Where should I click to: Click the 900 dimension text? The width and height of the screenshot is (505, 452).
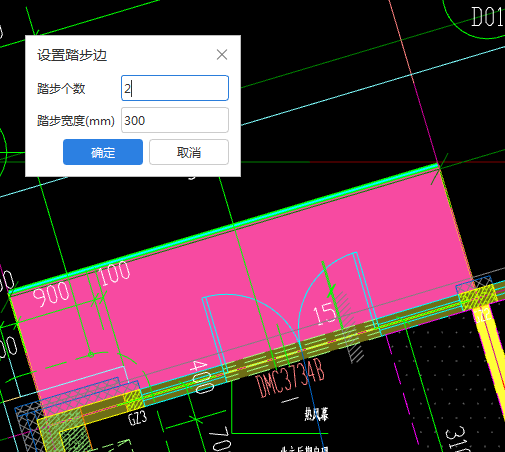point(51,294)
